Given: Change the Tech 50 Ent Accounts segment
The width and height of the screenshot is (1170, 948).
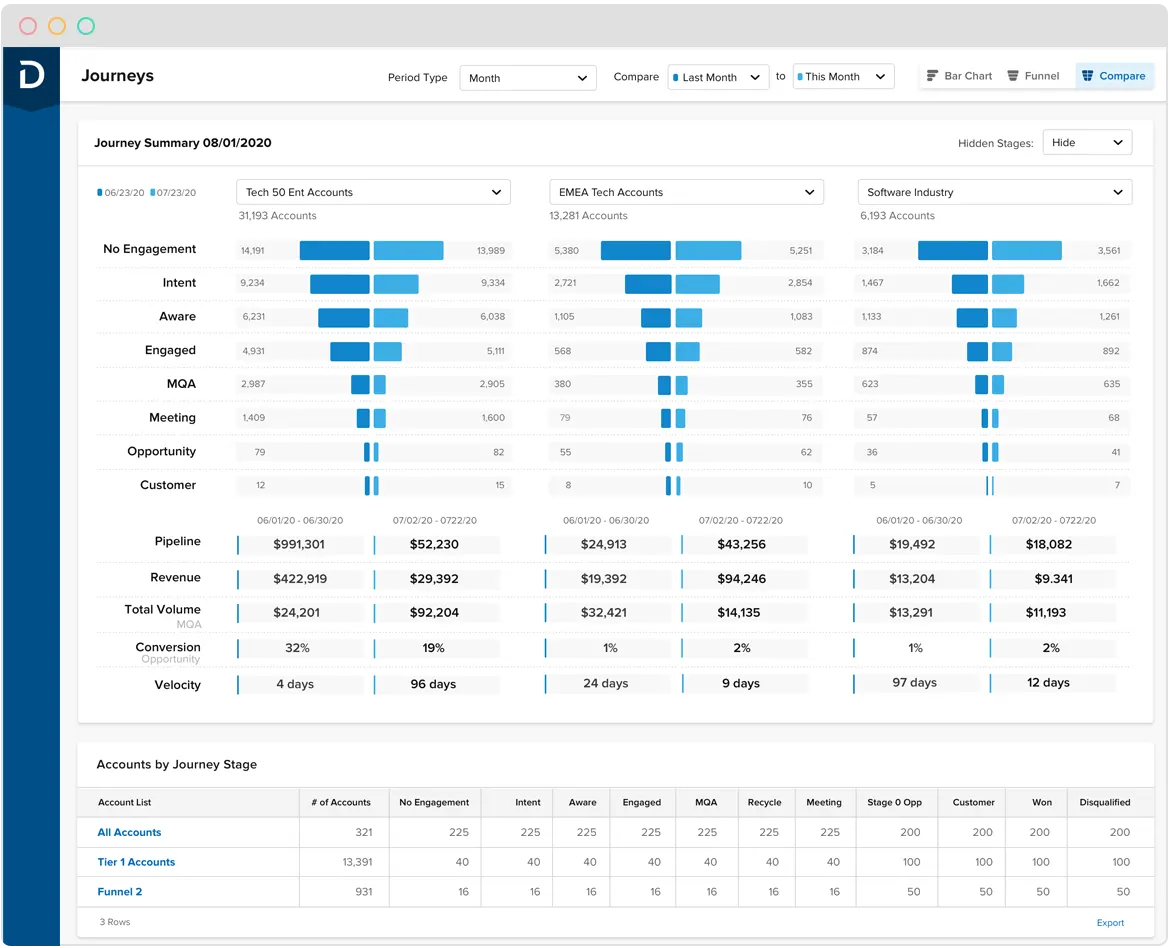Looking at the screenshot, I should [x=372, y=191].
